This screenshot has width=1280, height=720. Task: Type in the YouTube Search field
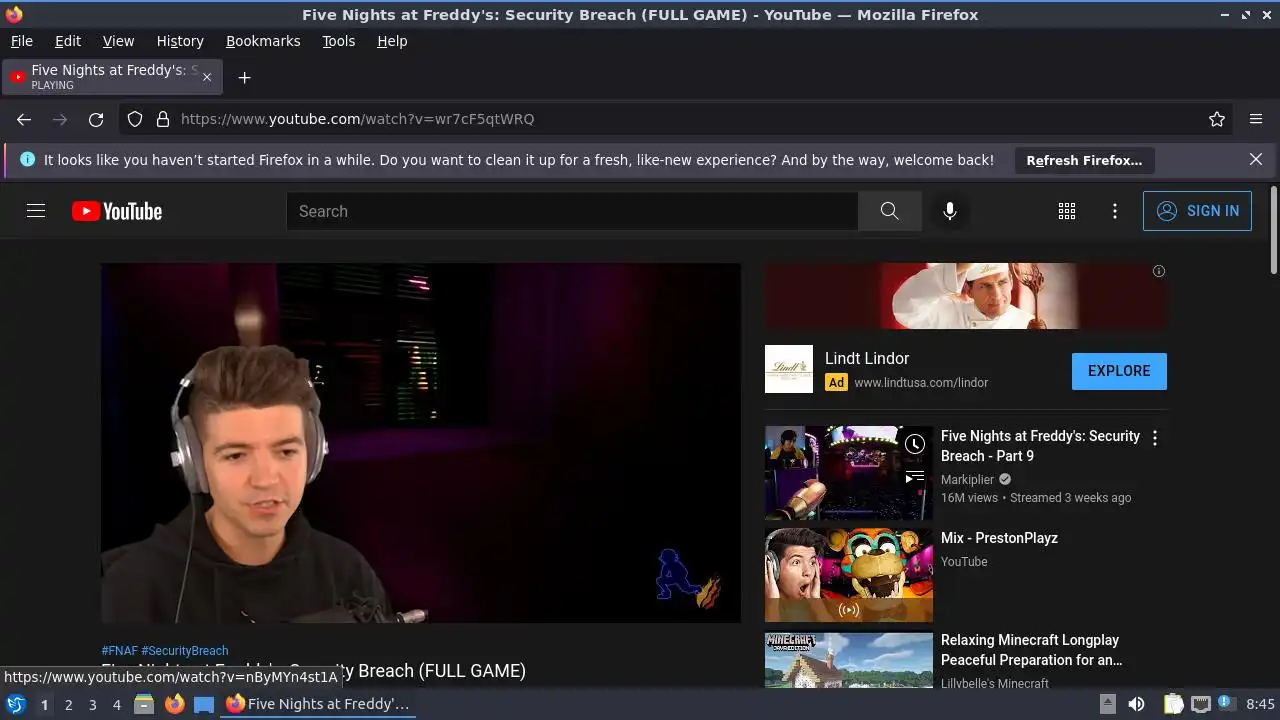572,211
